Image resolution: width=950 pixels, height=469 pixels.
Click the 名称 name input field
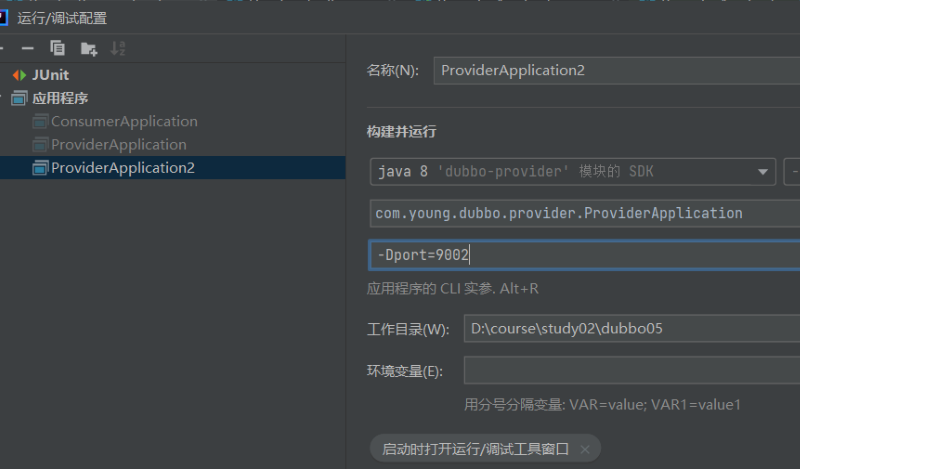coord(615,70)
